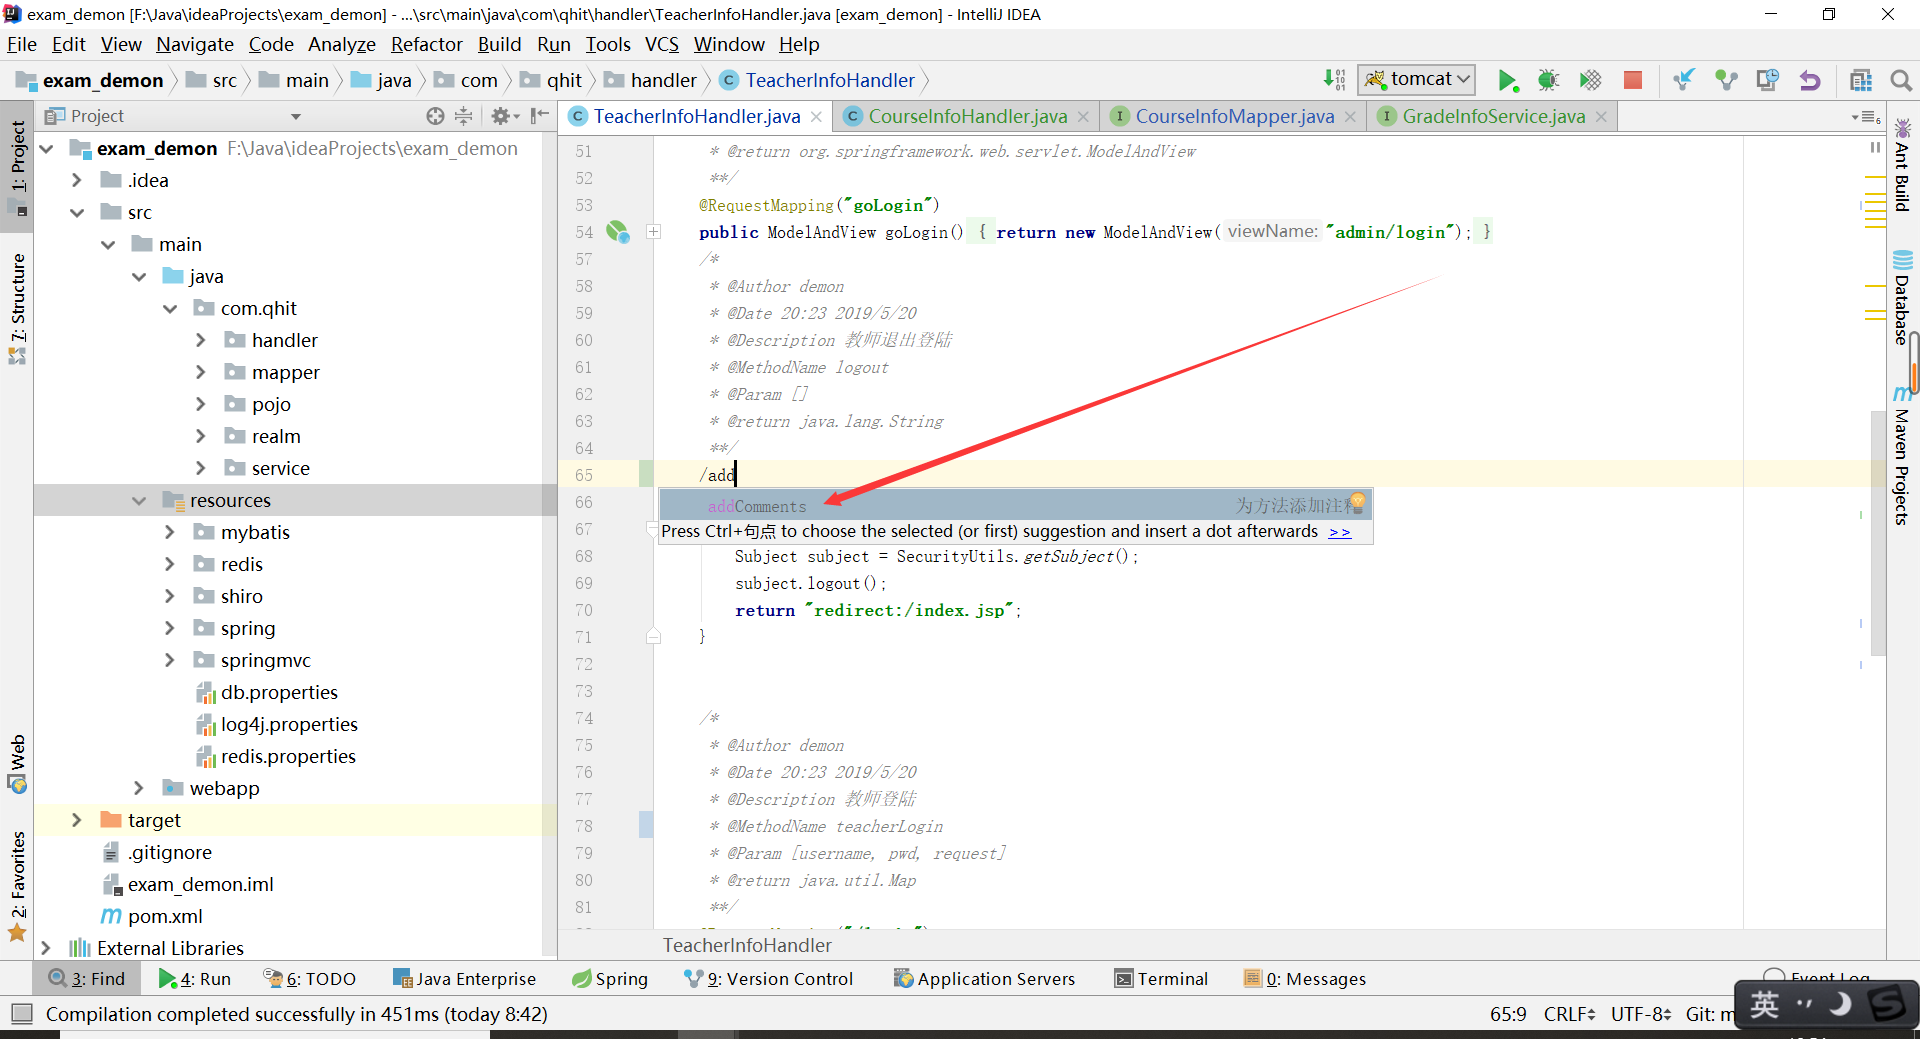Open the Ant Build side panel

[x=1902, y=165]
